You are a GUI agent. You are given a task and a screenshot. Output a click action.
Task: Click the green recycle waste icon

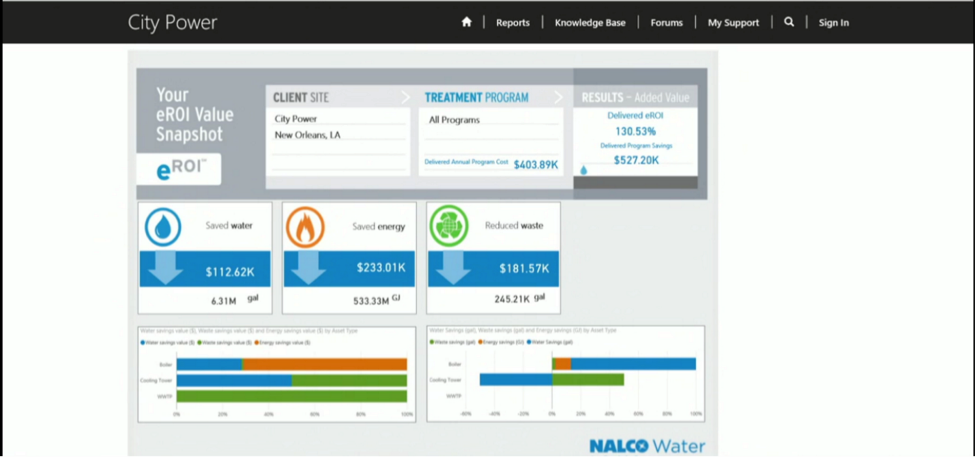[x=450, y=227]
